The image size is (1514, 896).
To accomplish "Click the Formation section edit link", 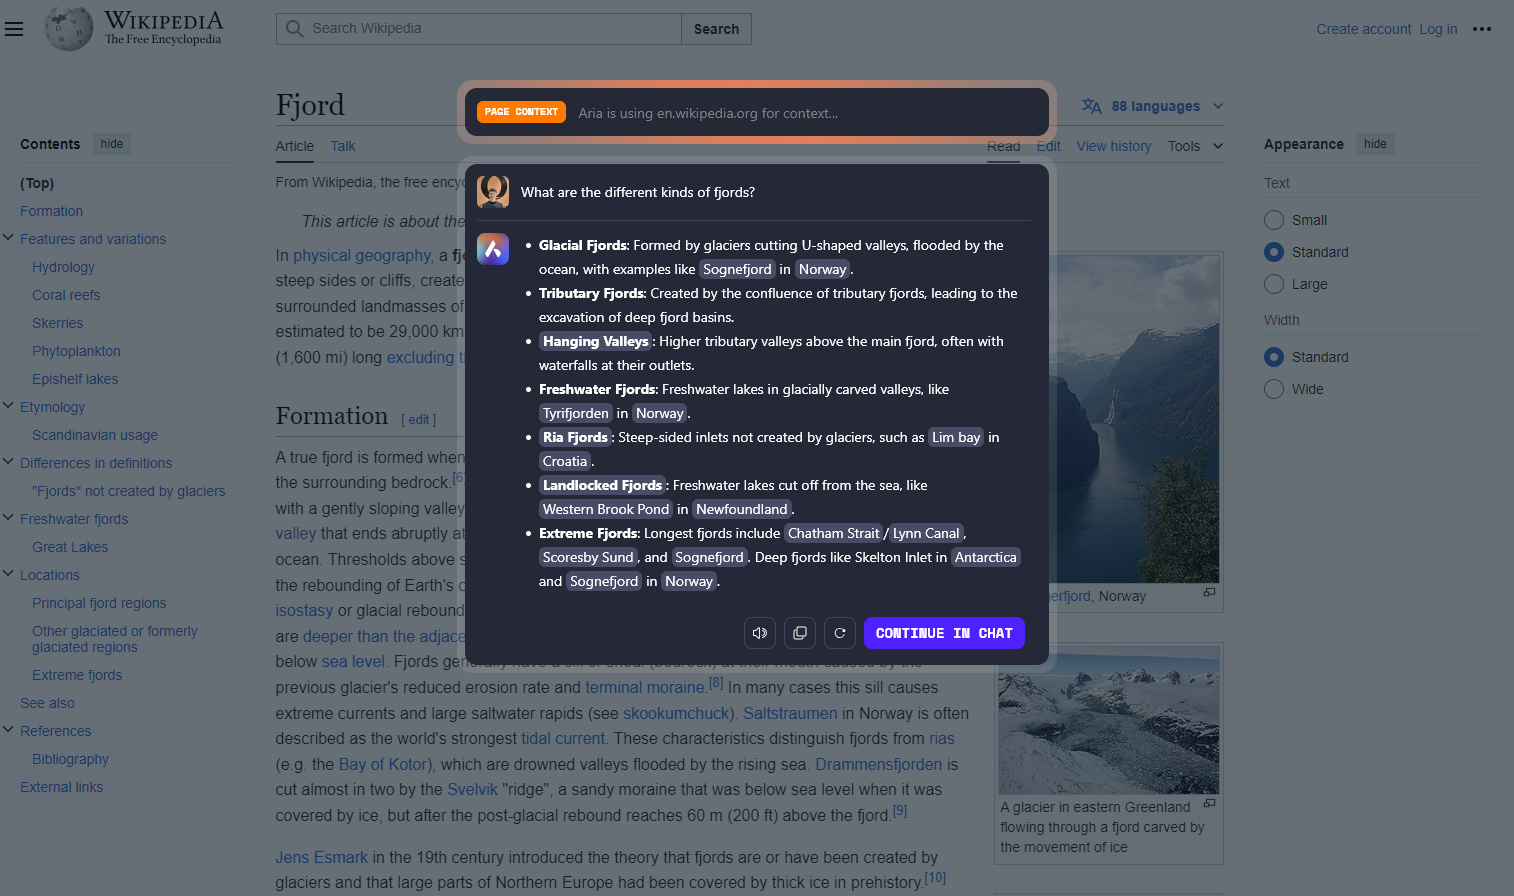I will (x=418, y=420).
